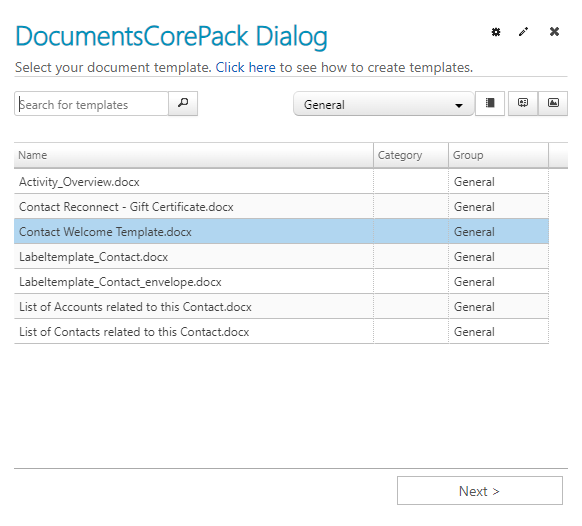The image size is (582, 526).
Task: Close the DocumentsCorePack dialog
Action: [x=554, y=32]
